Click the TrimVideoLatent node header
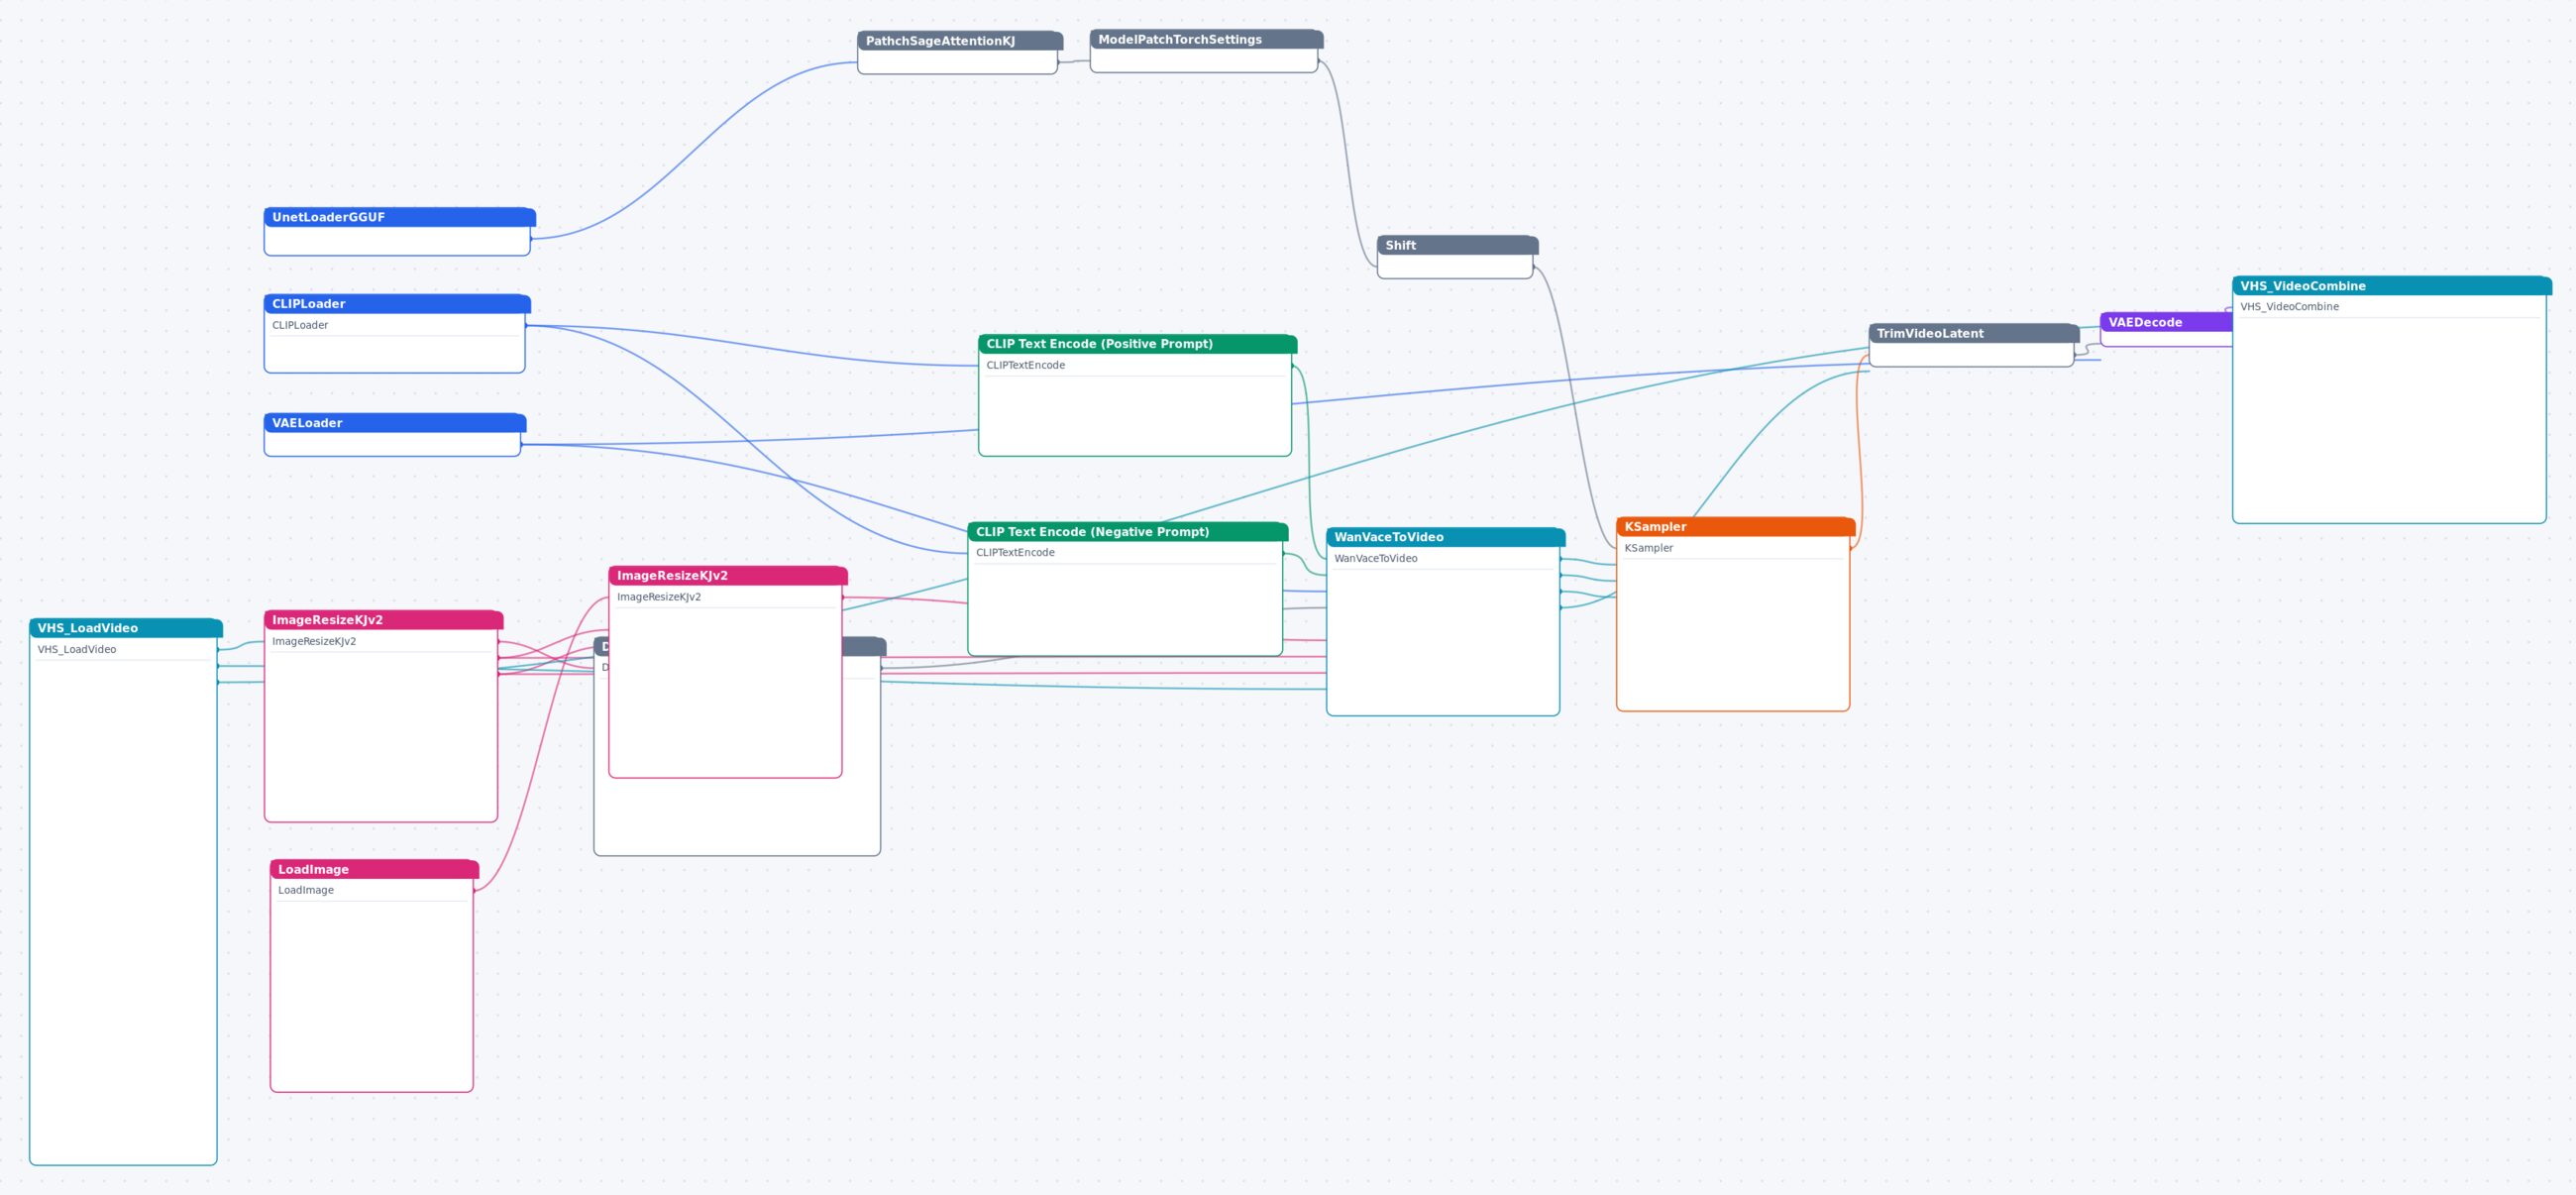Screen dimensions: 2576x1195 (1973, 333)
